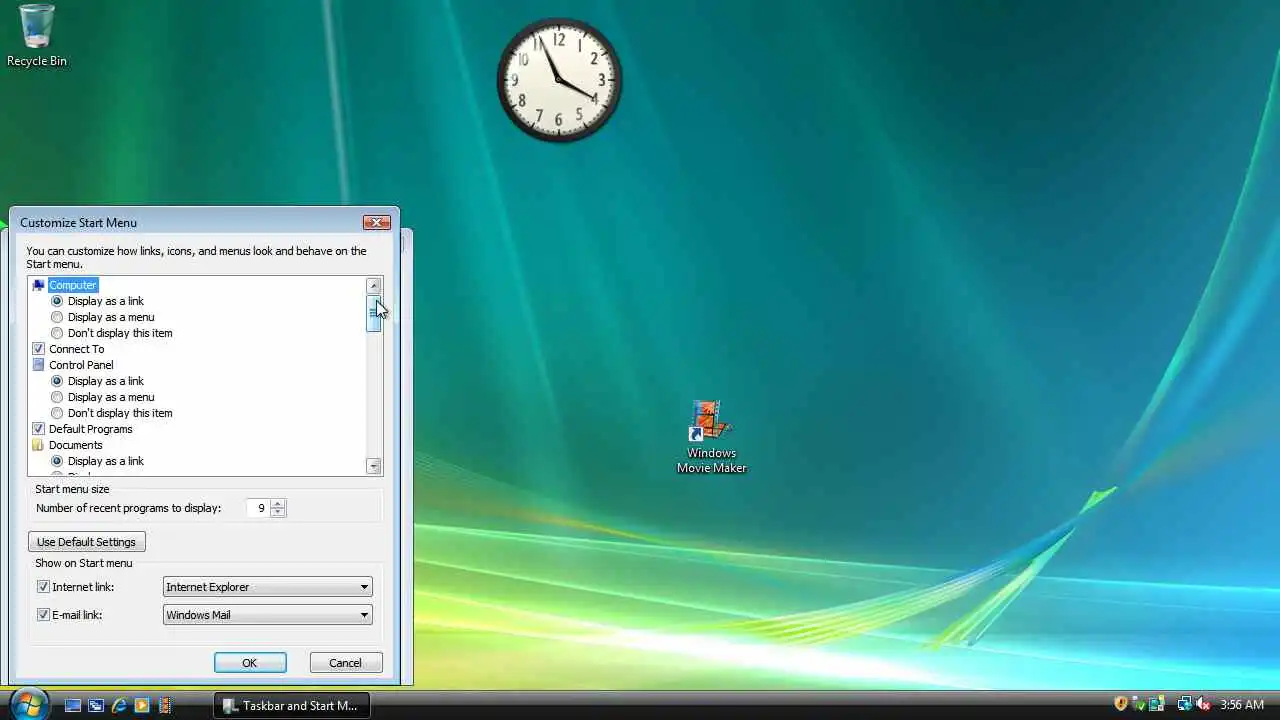1280x720 pixels.
Task: Click the Documents folder icon in the list
Action: point(38,445)
